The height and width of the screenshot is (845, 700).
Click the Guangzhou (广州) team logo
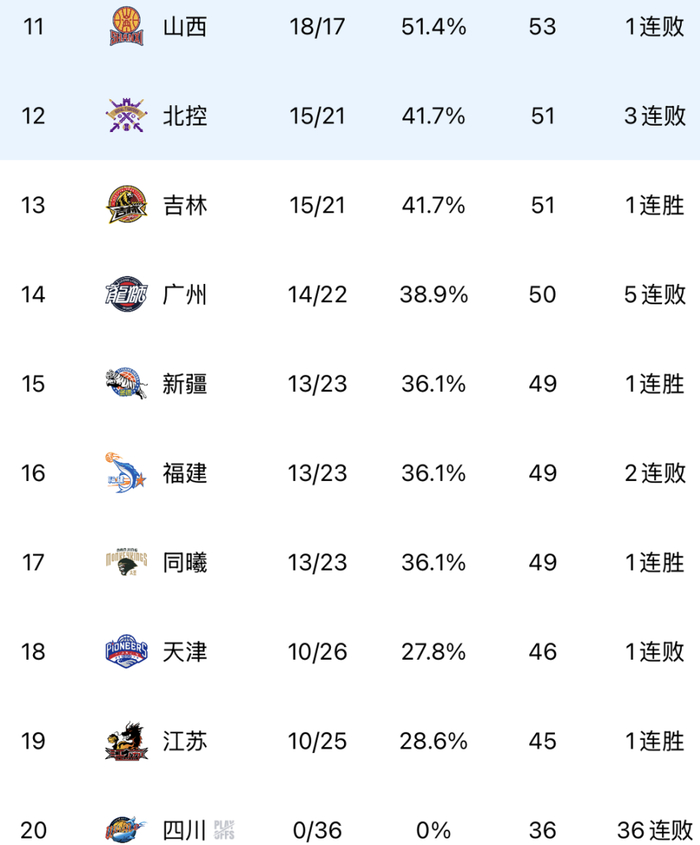pyautogui.click(x=126, y=295)
